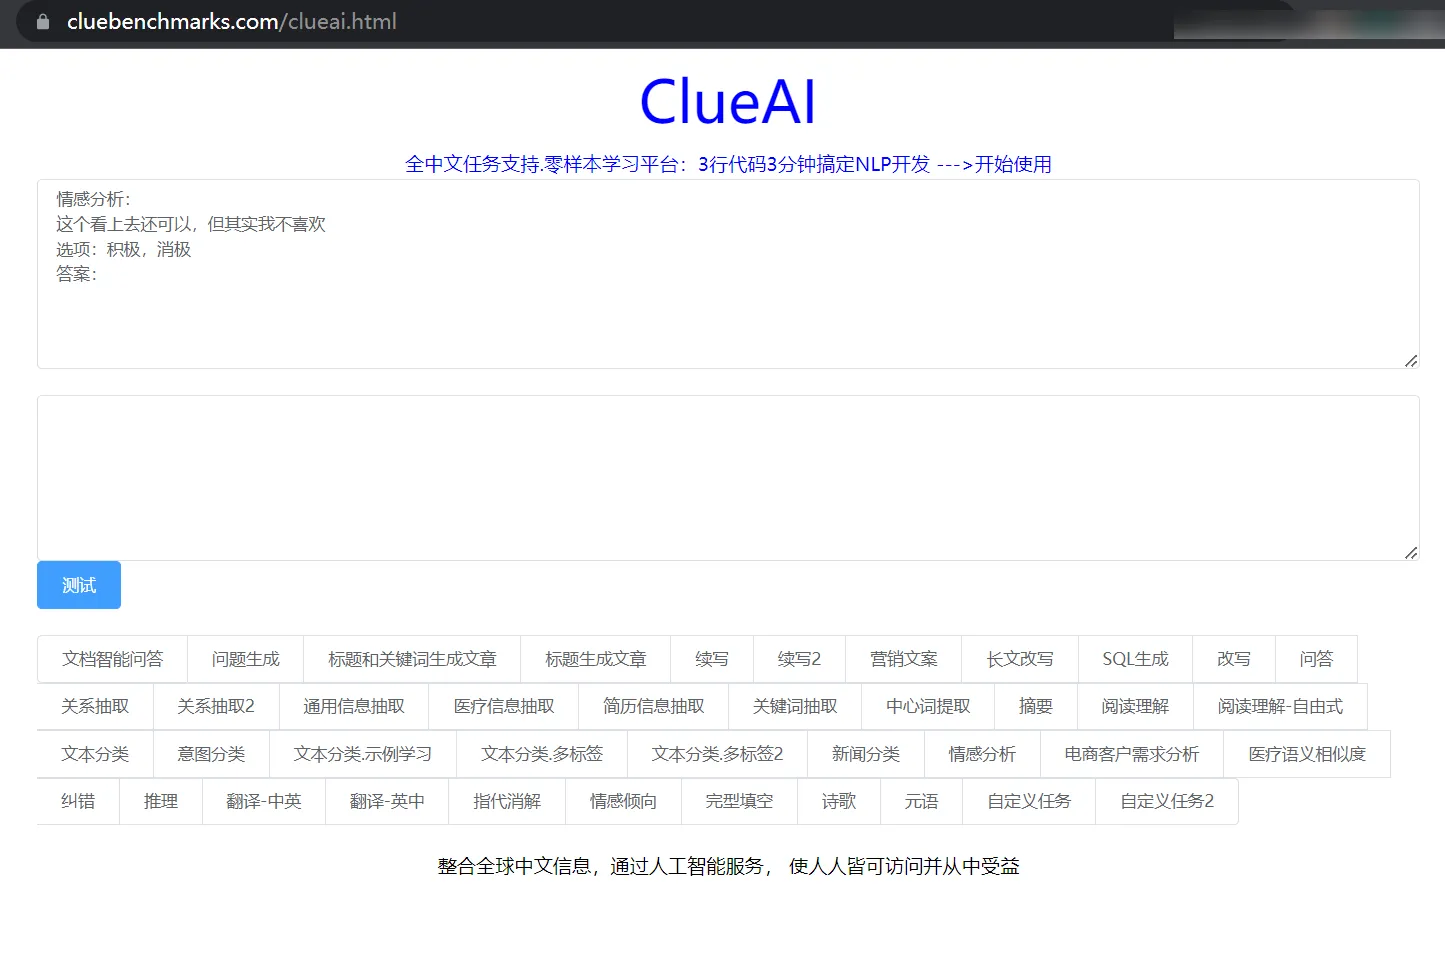Open the 自定义任务2 task
Image resolution: width=1445 pixels, height=970 pixels.
pyautogui.click(x=1166, y=801)
